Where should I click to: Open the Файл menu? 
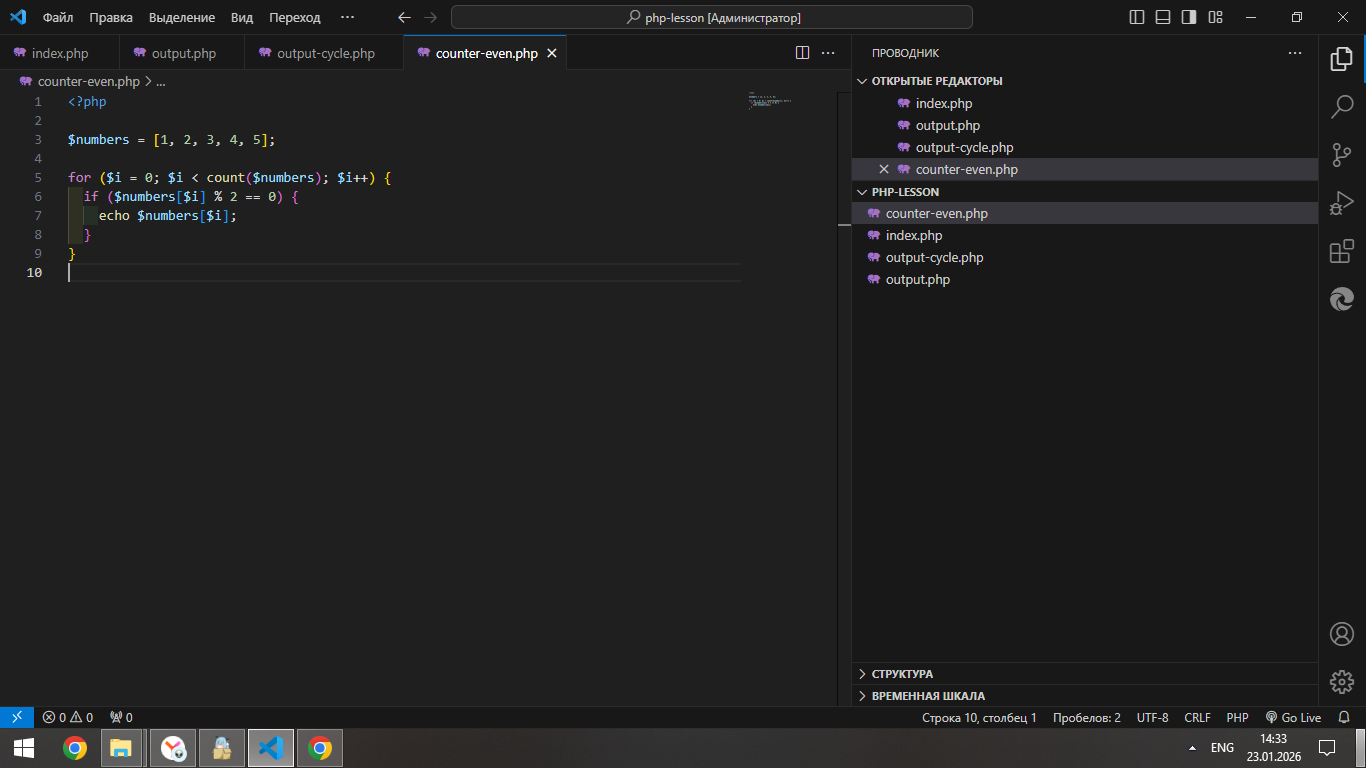coord(58,18)
